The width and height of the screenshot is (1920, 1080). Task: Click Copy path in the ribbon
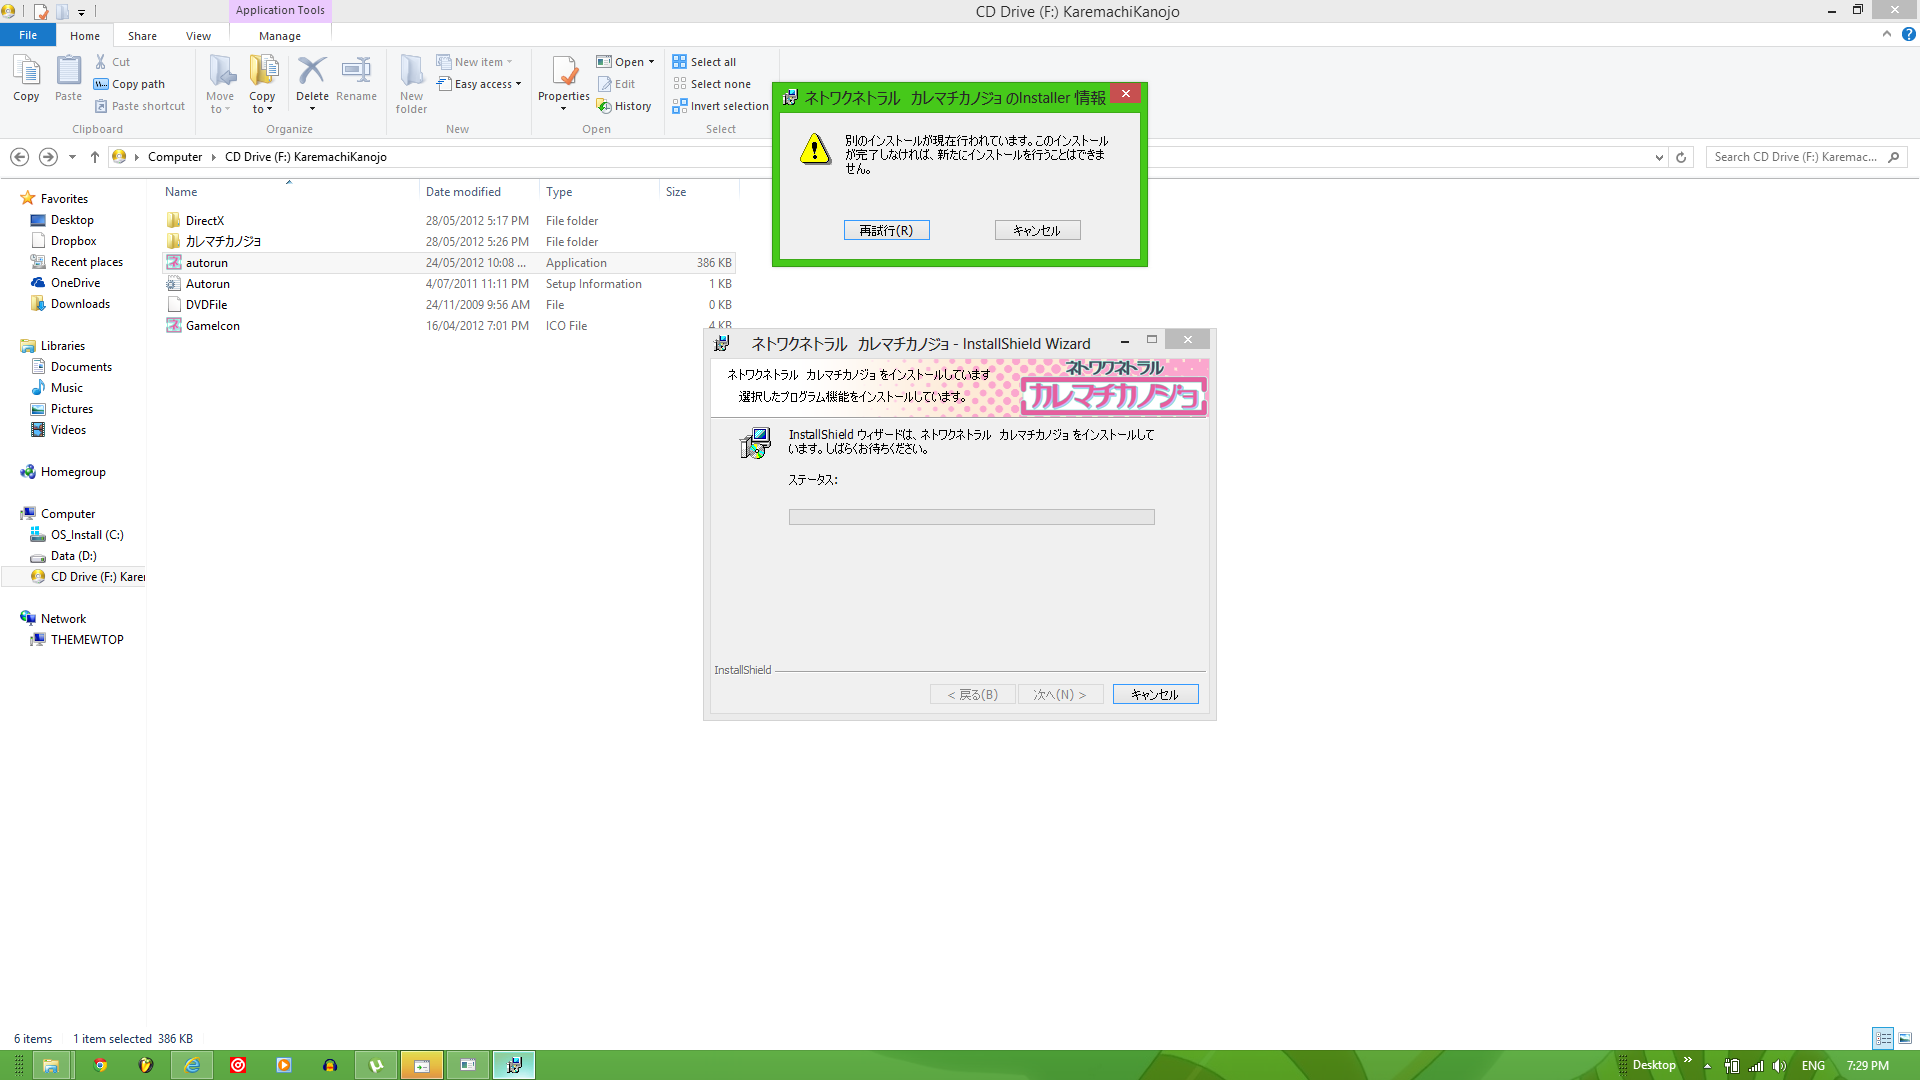click(x=129, y=84)
